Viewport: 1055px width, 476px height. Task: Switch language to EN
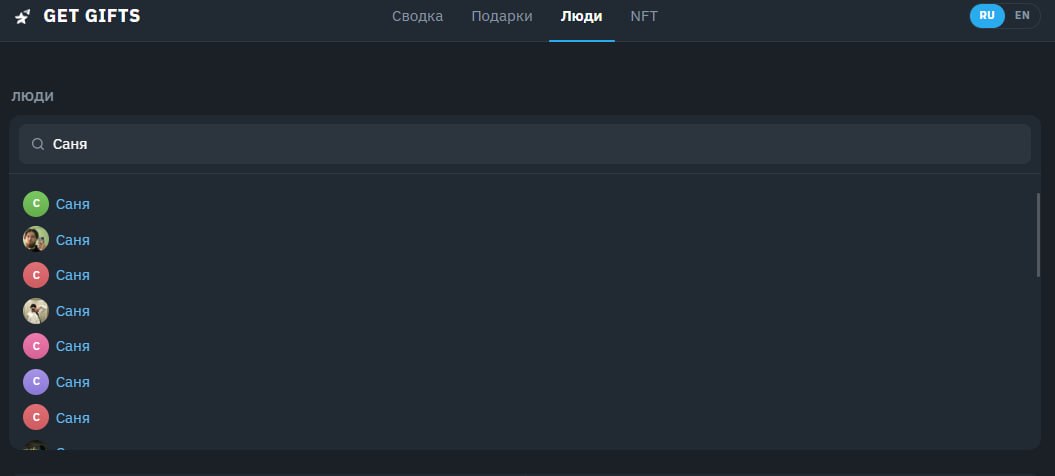[x=1022, y=15]
